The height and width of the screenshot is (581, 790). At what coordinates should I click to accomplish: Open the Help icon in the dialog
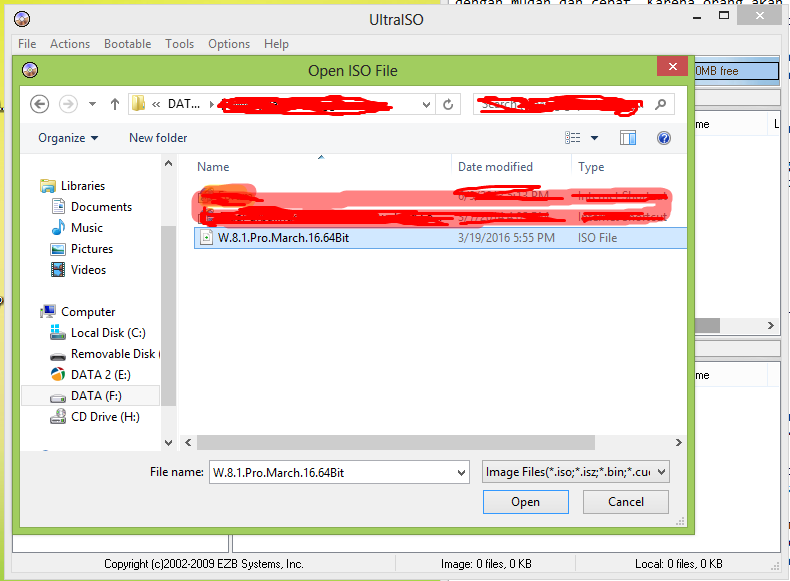664,138
